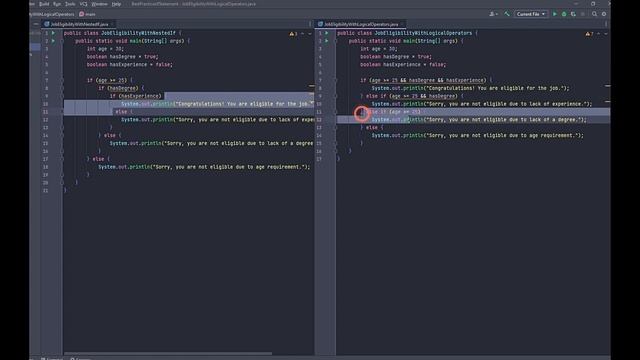Click condition 'age >= 25 && hasDegree && hasExperience'

pos(427,80)
